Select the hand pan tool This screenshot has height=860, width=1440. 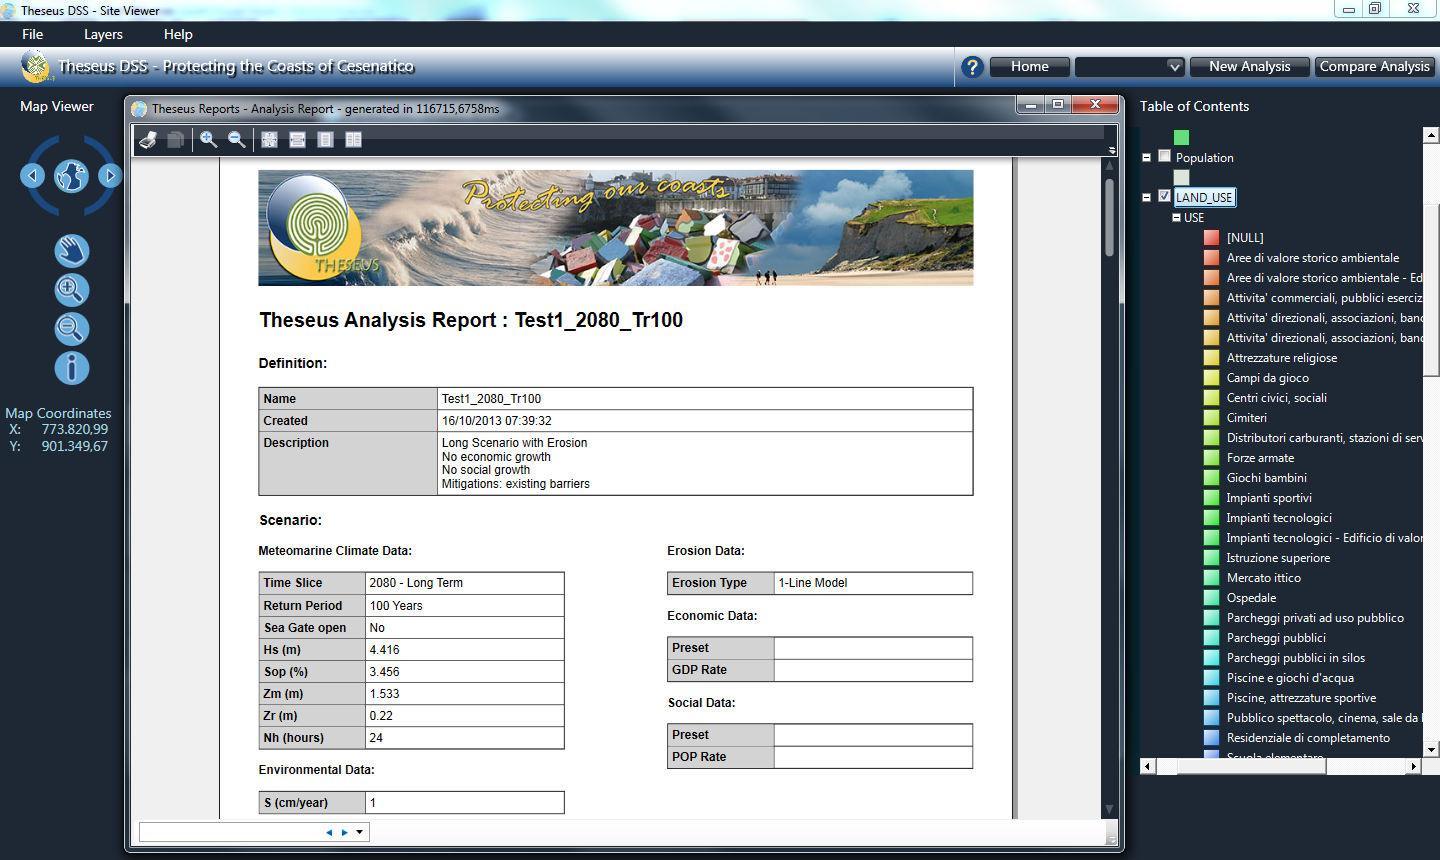click(x=71, y=251)
